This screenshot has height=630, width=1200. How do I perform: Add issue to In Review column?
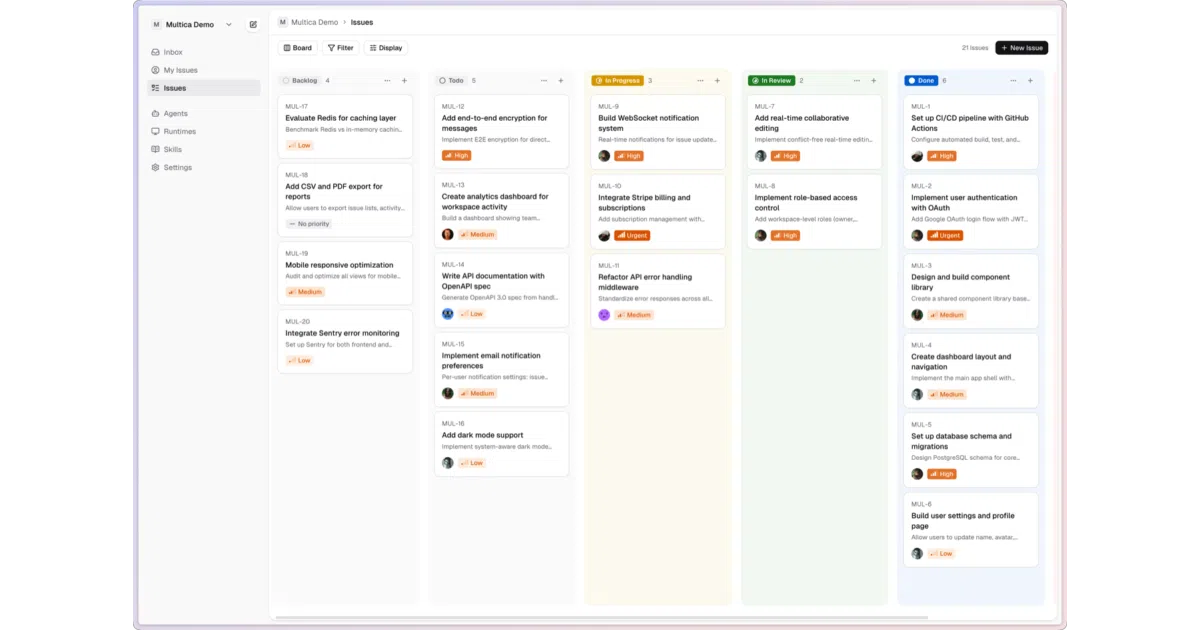873,80
